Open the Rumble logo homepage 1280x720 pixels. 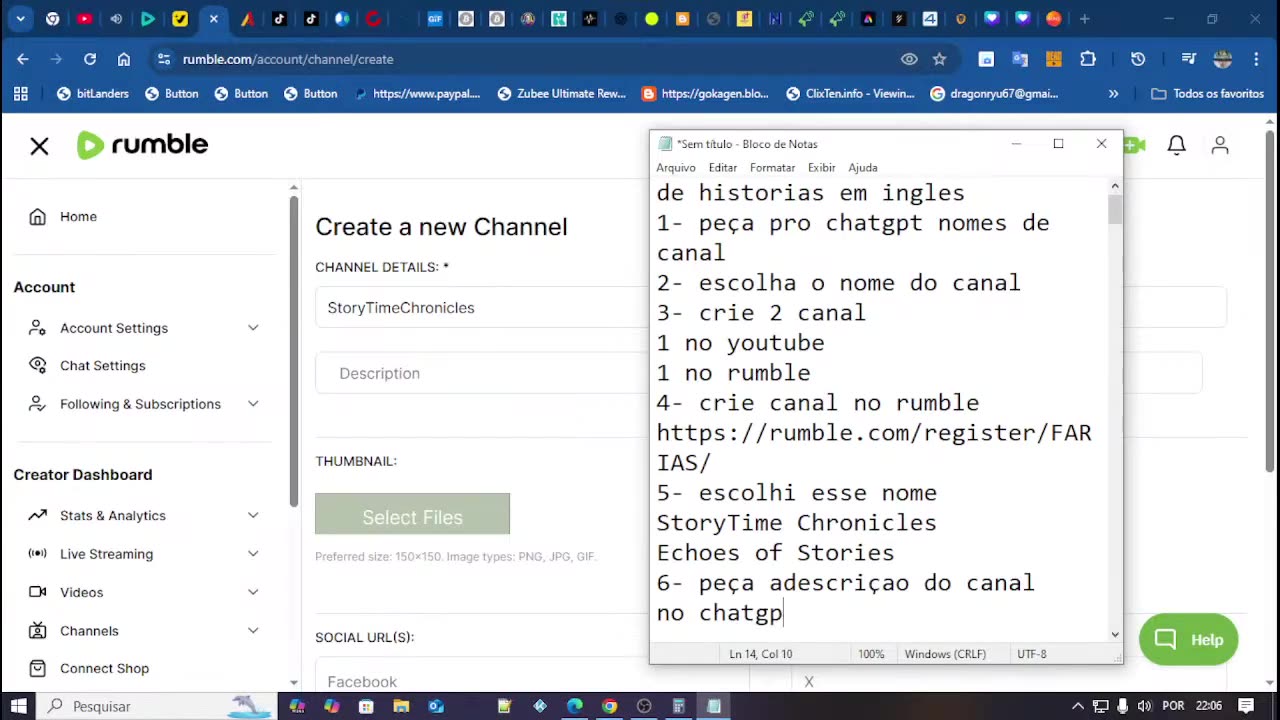point(143,145)
